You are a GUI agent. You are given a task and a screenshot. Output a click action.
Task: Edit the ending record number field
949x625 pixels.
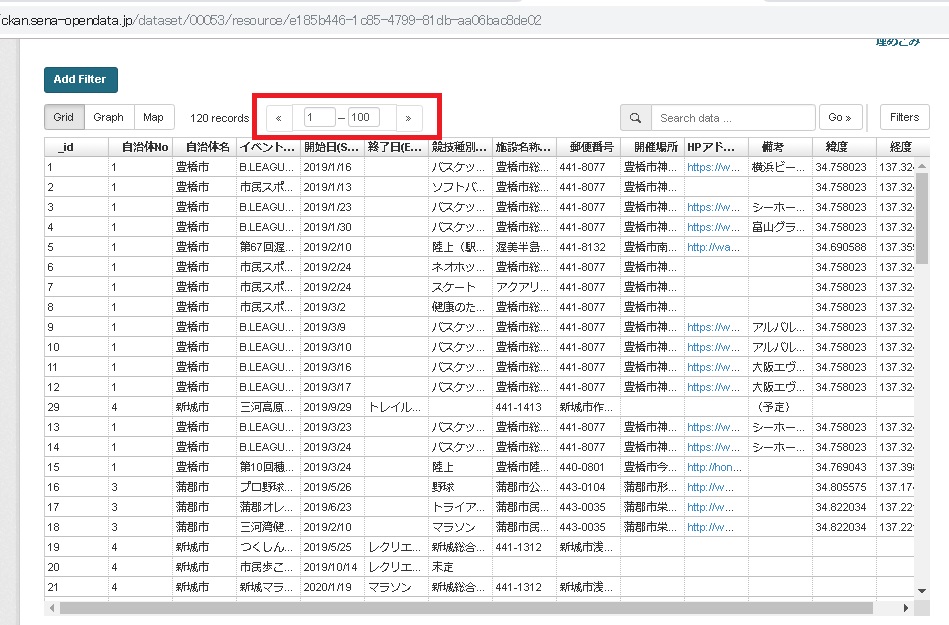pyautogui.click(x=364, y=118)
